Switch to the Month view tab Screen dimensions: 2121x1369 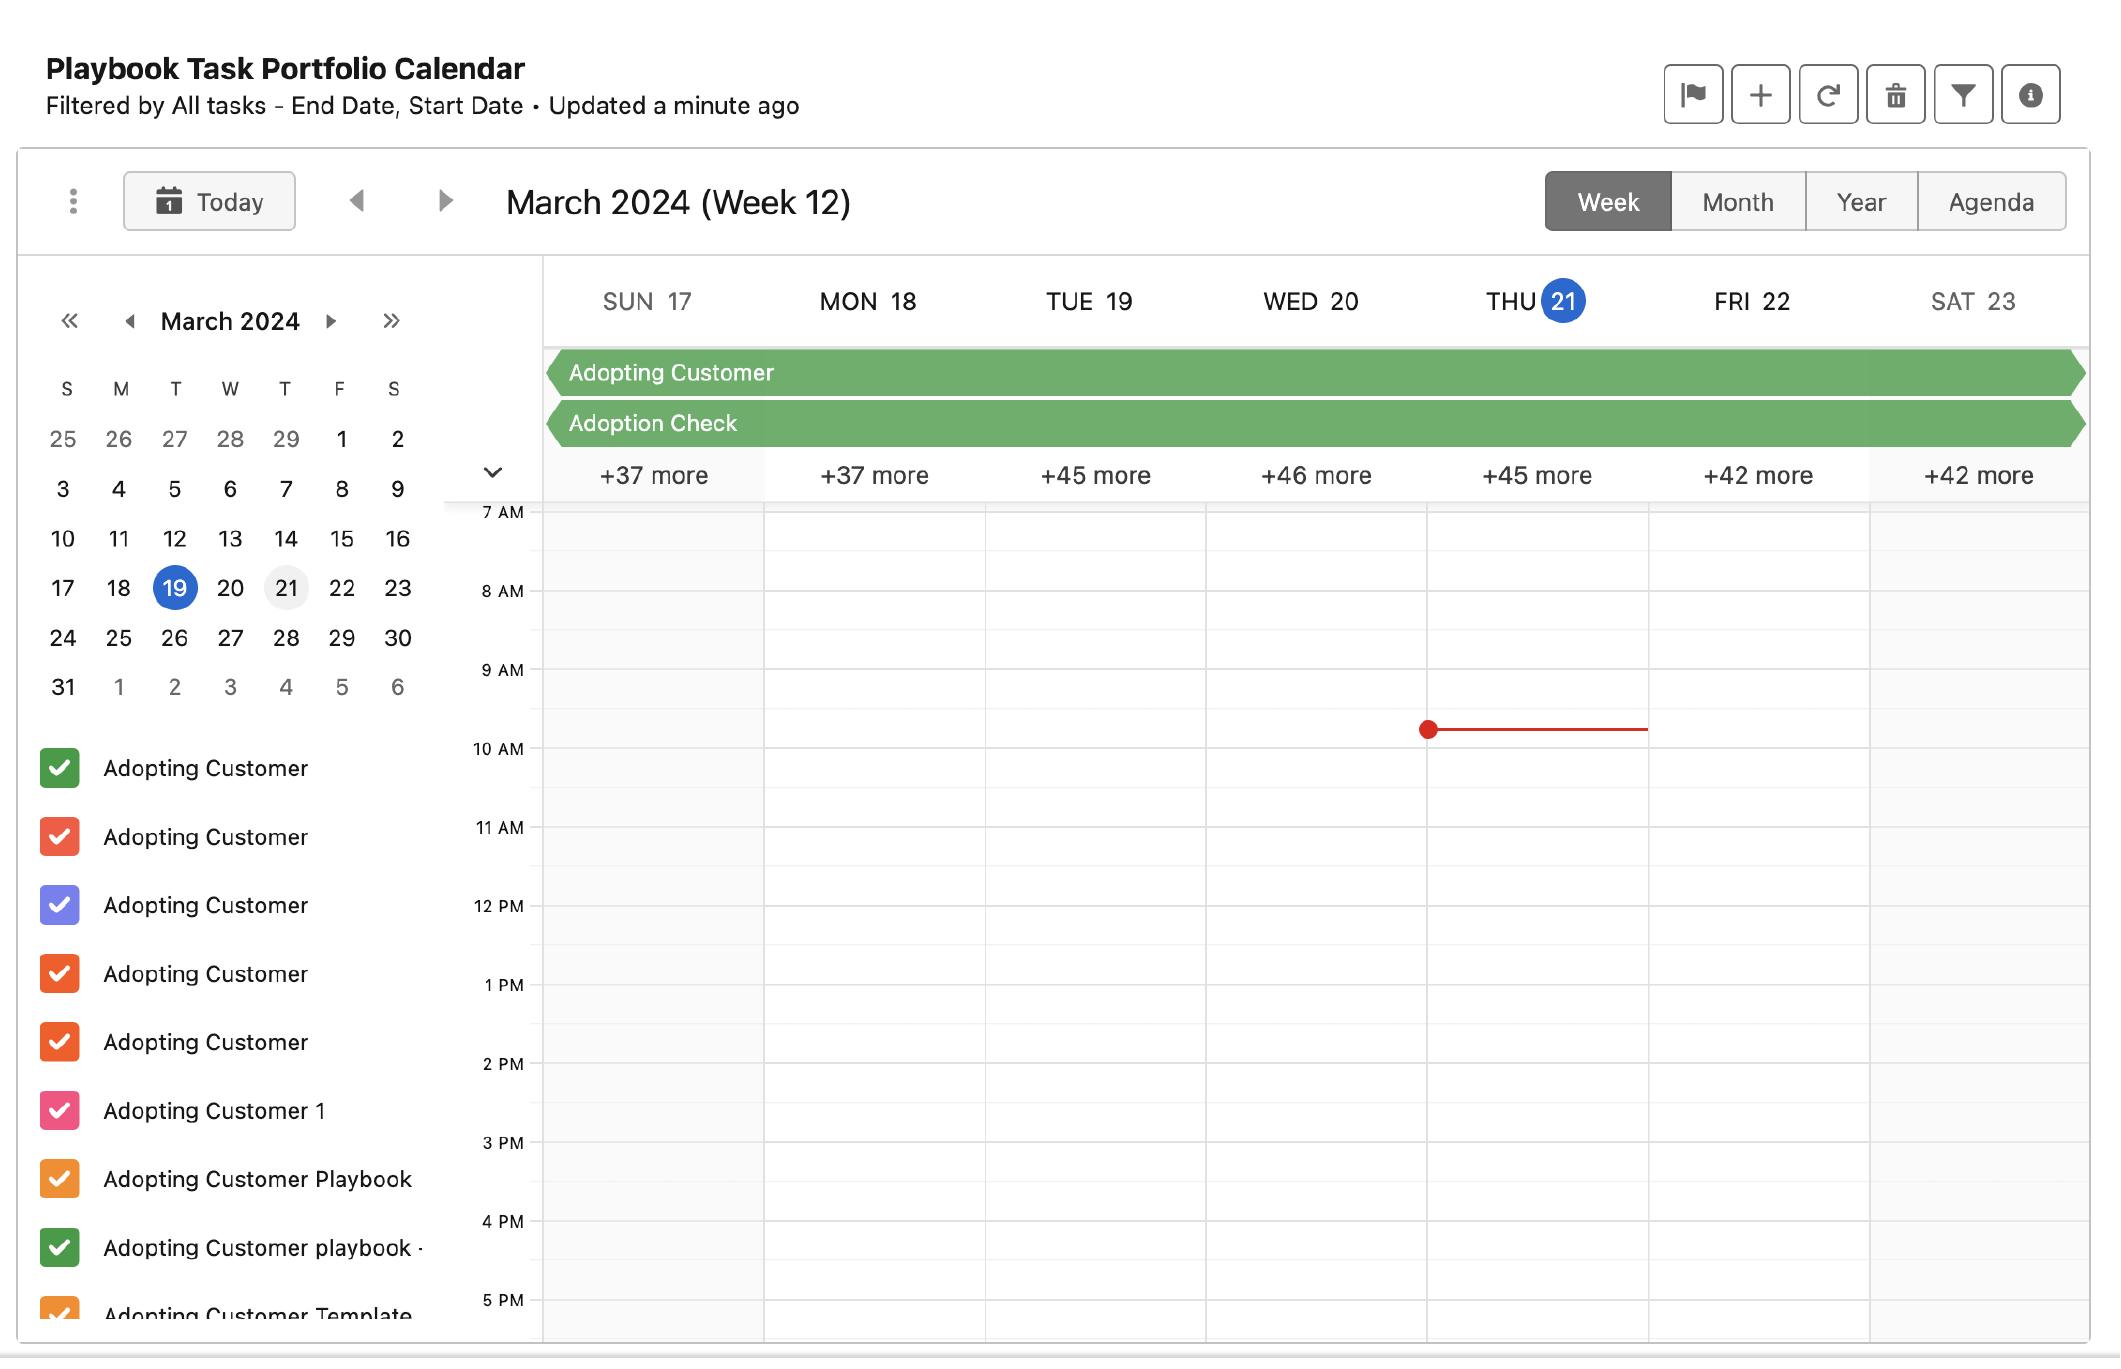coord(1737,202)
